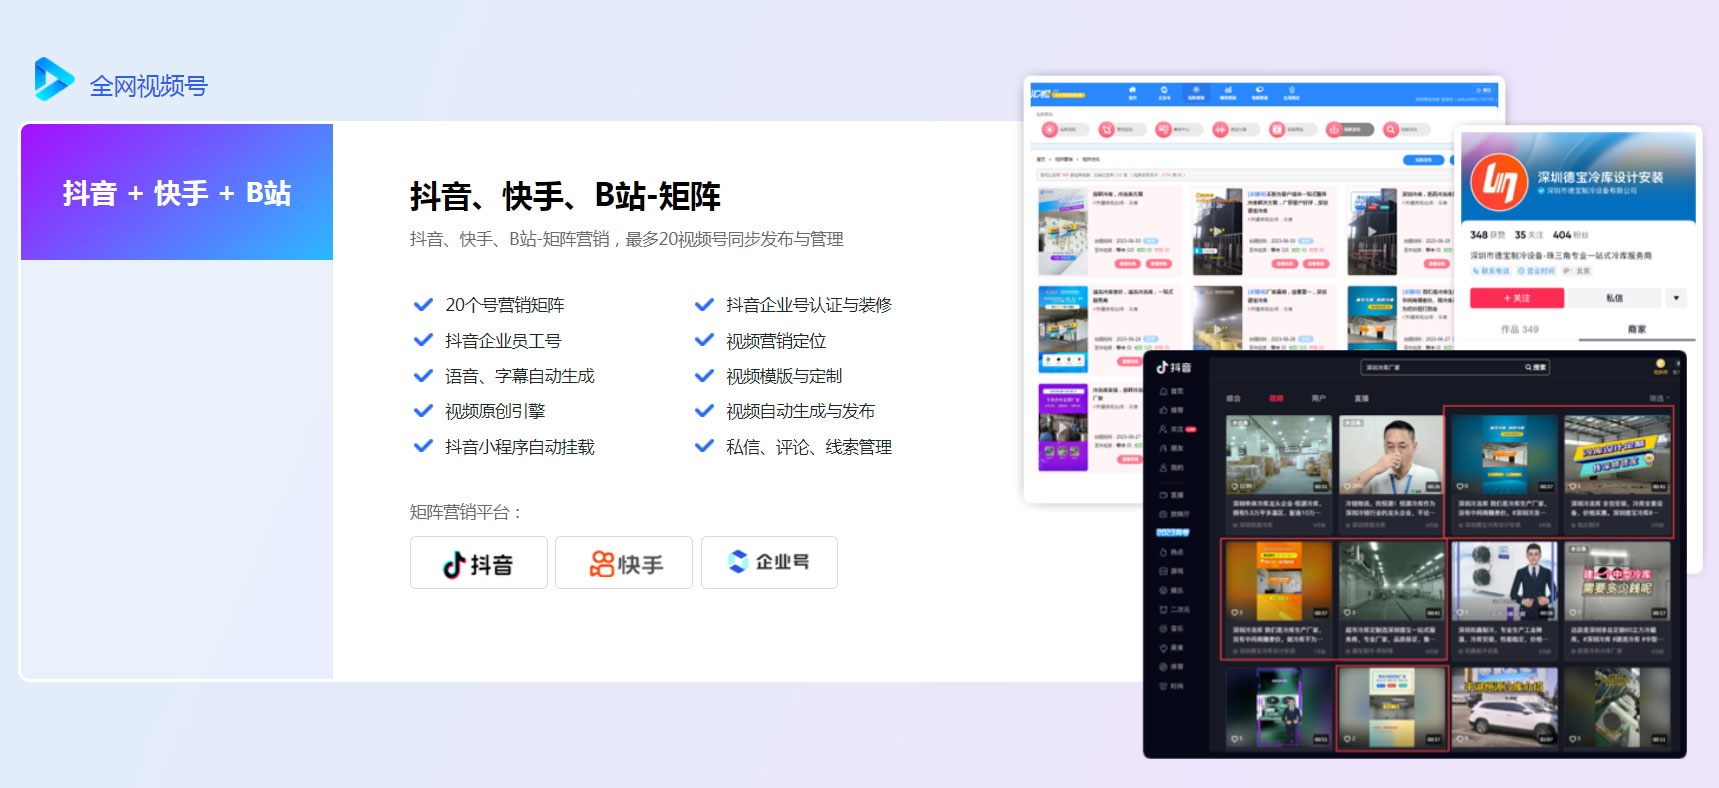Open 美食 in the Douyin sidebar
The image size is (1719, 788).
click(x=1171, y=648)
